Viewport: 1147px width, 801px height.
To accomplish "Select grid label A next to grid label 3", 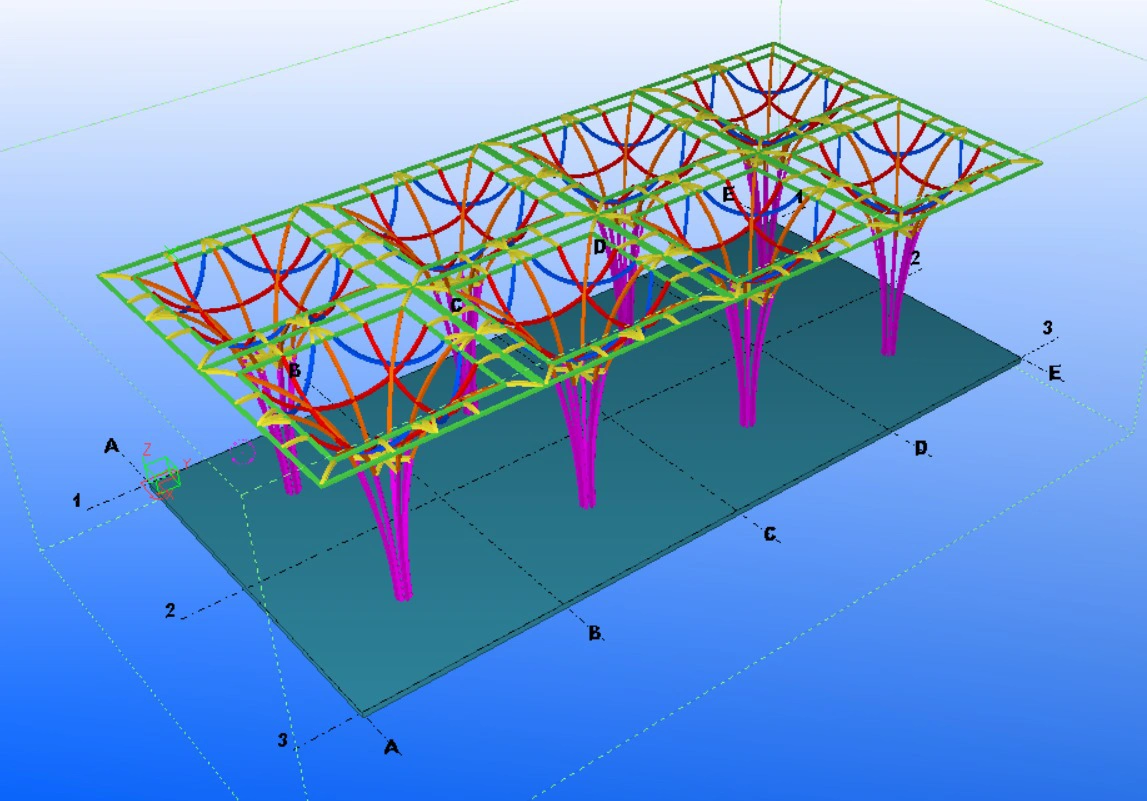I will [x=392, y=748].
